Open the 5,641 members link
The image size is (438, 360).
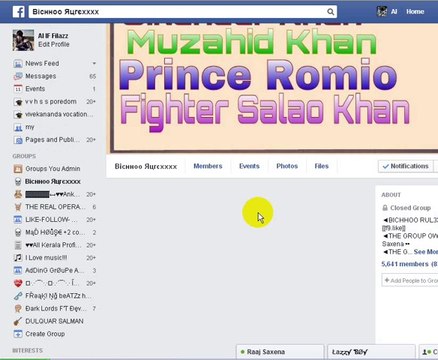pyautogui.click(x=405, y=264)
